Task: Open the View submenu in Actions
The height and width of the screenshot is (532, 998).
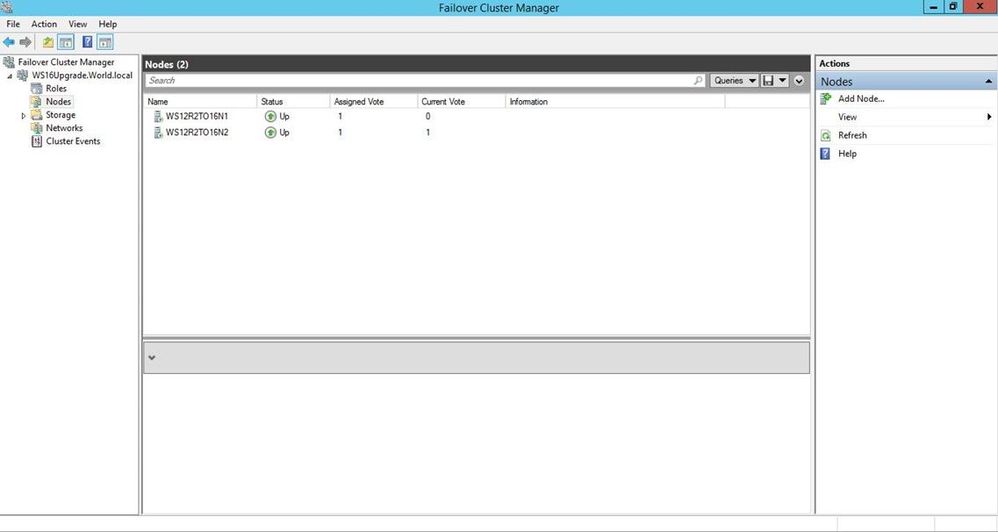Action: (x=847, y=117)
